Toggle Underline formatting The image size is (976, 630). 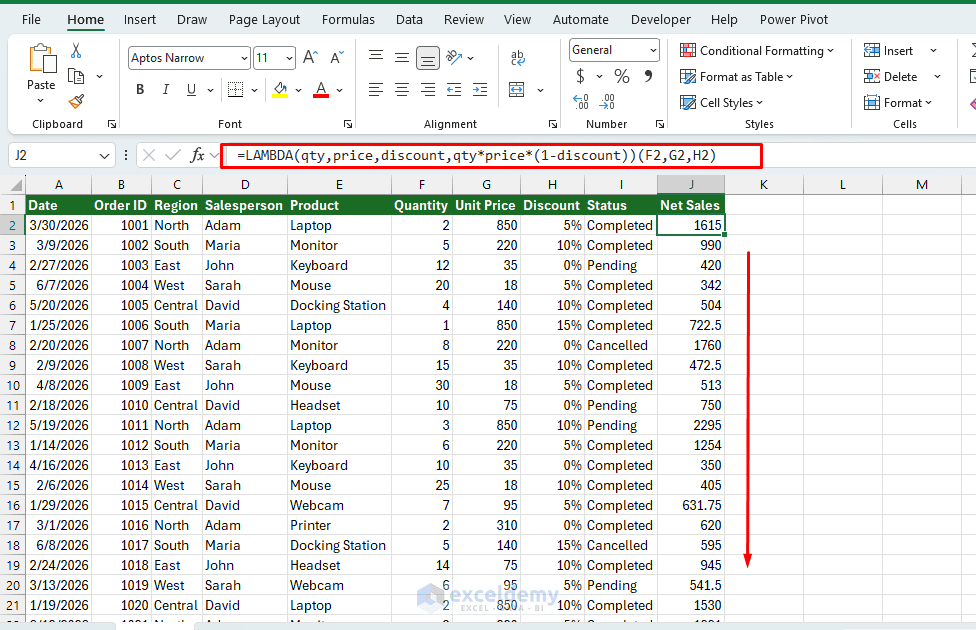191,90
